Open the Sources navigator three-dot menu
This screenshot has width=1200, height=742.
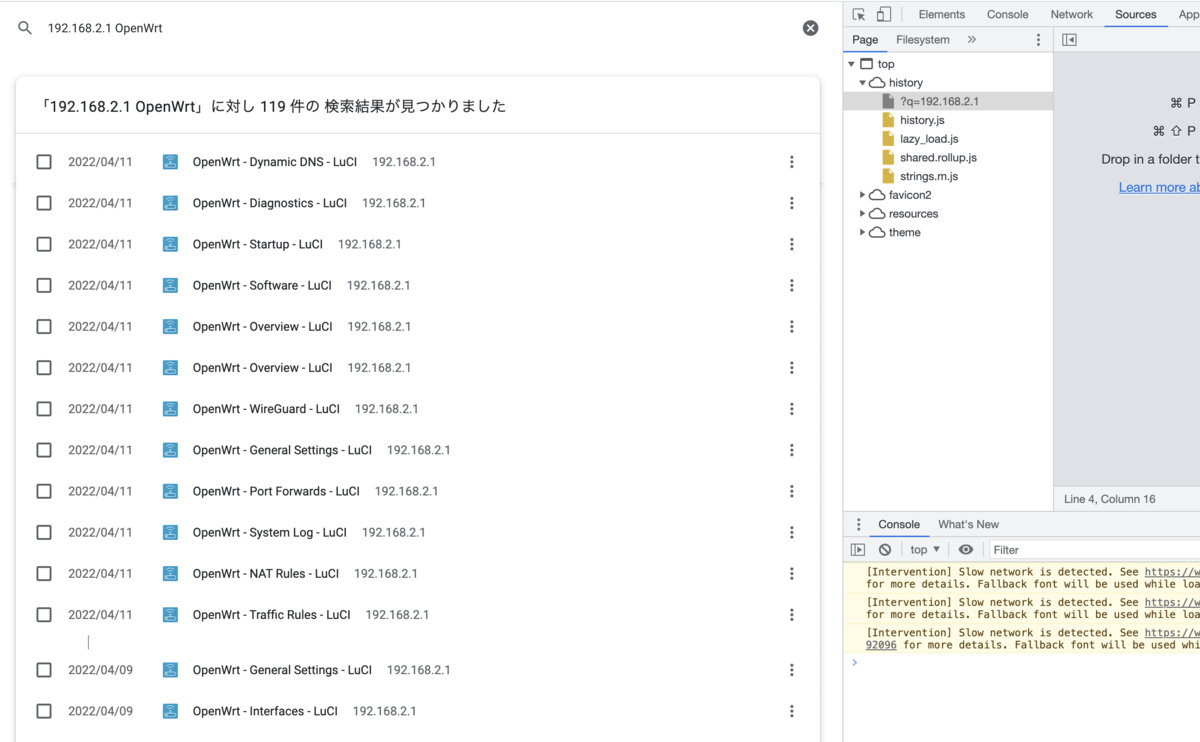click(1038, 40)
